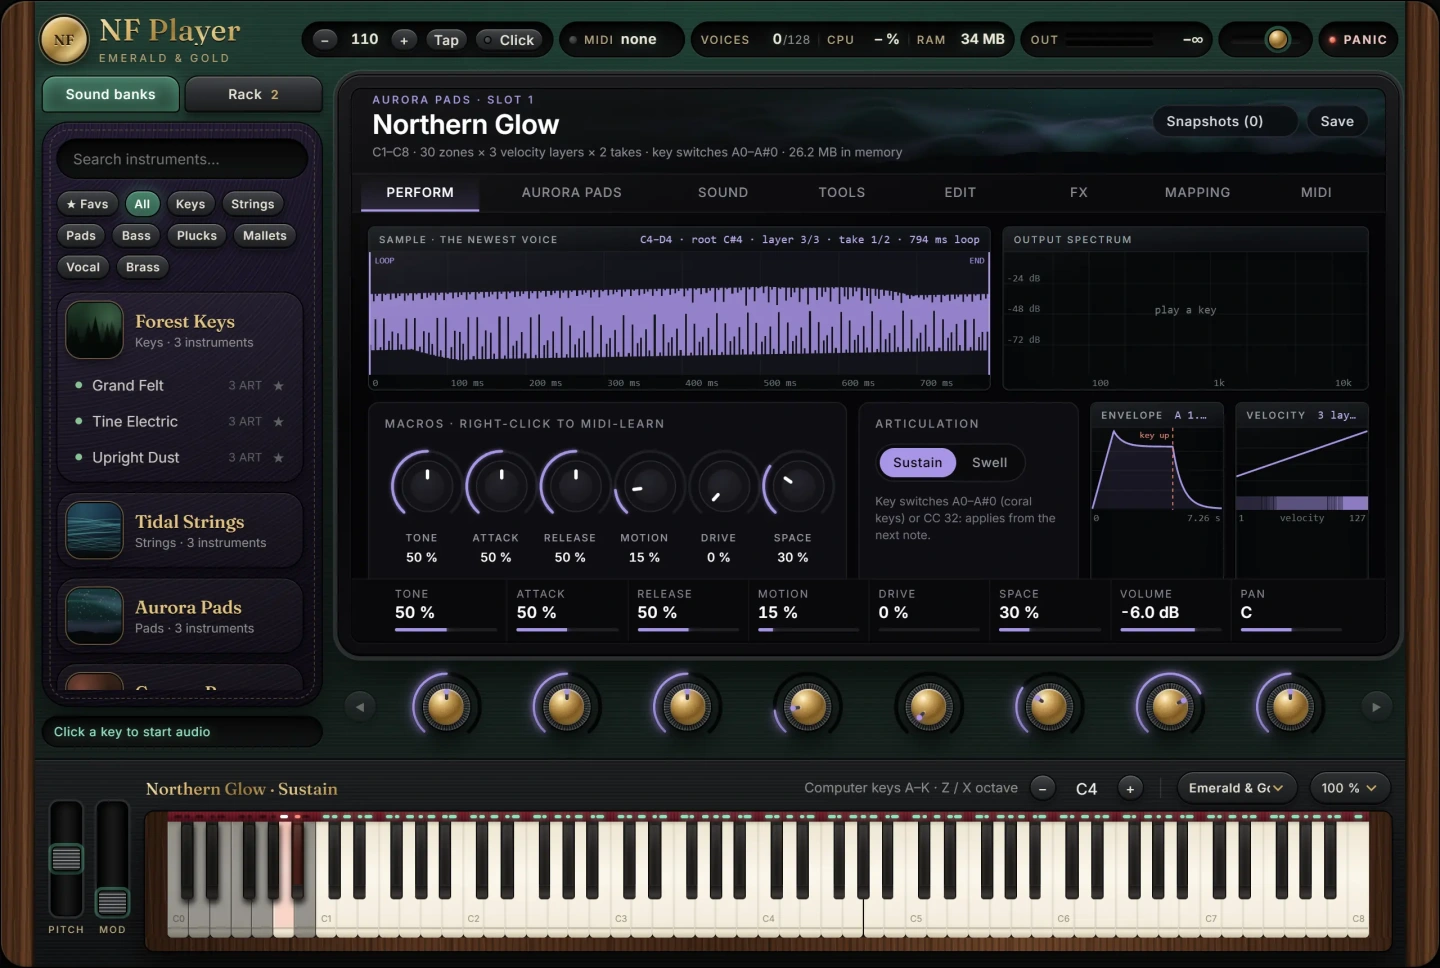Click the Forest Keys bank thumbnail
1440x968 pixels.
coord(94,330)
